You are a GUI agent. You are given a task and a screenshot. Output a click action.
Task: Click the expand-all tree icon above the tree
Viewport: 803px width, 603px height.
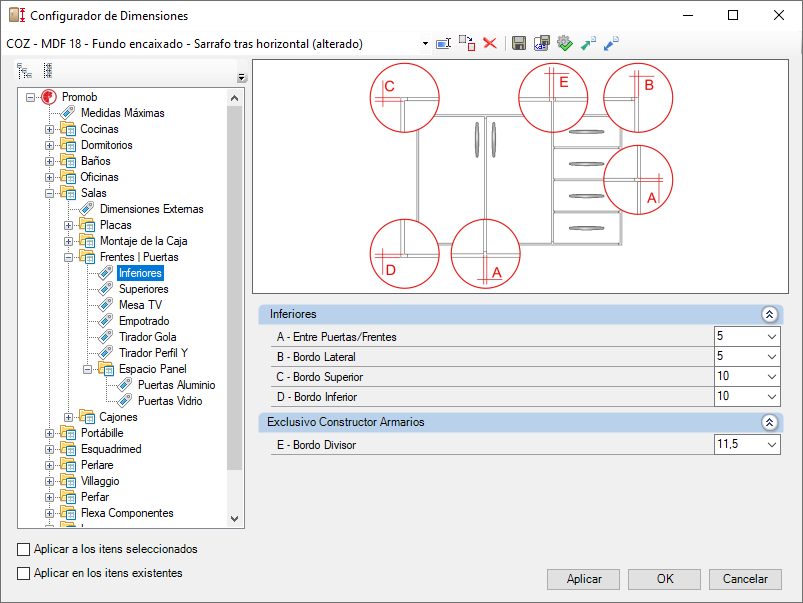pos(25,71)
